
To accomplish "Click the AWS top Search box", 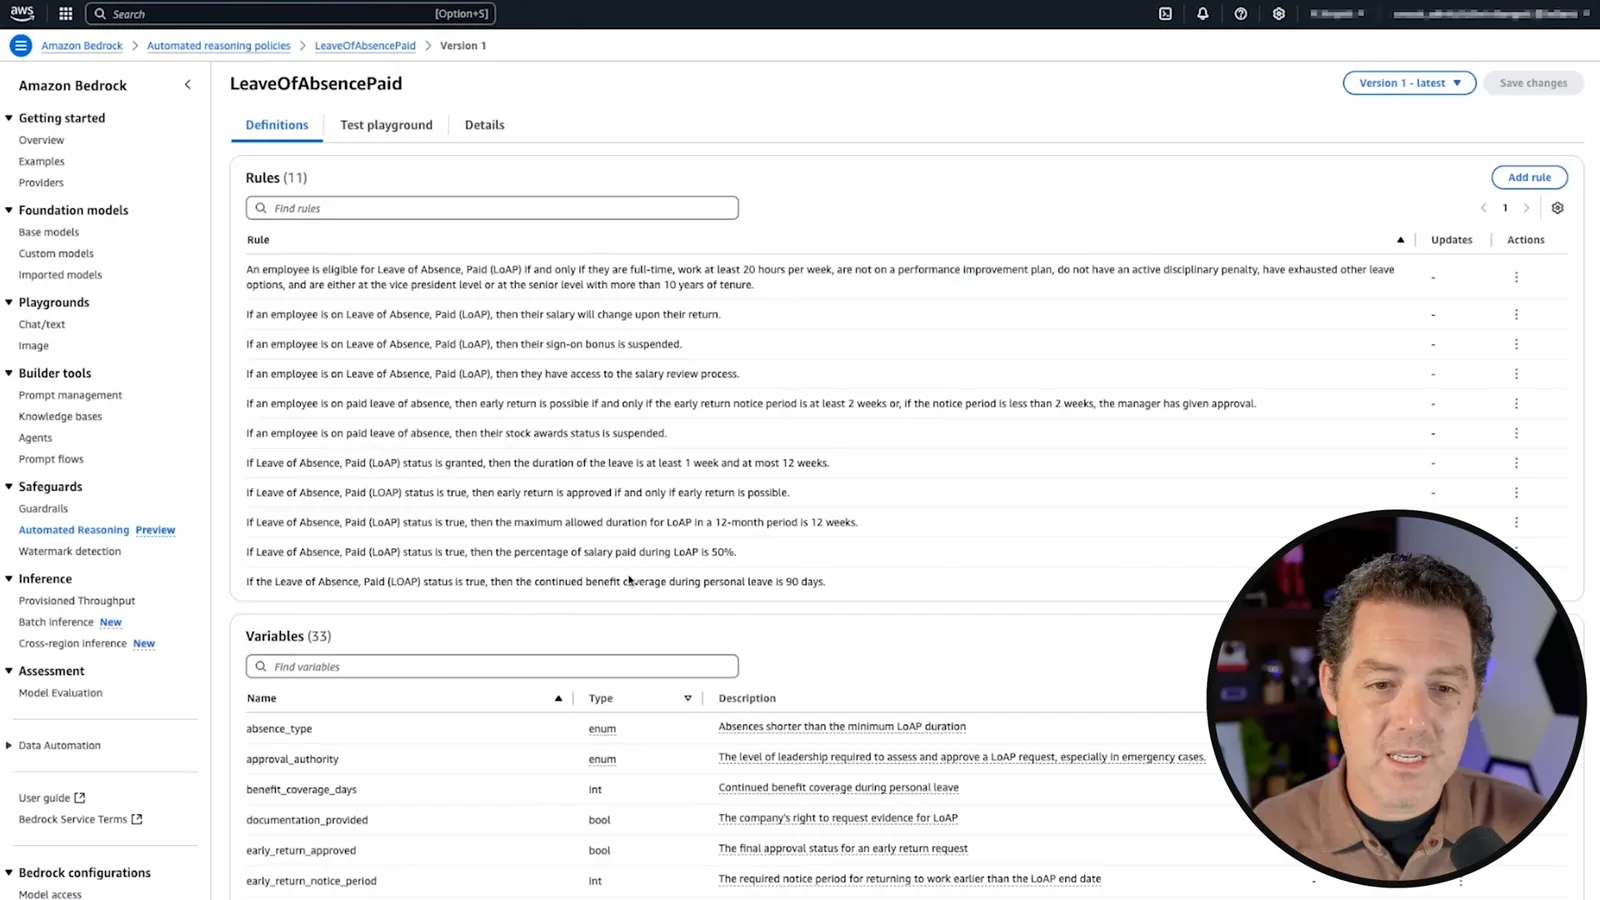I will tap(290, 14).
